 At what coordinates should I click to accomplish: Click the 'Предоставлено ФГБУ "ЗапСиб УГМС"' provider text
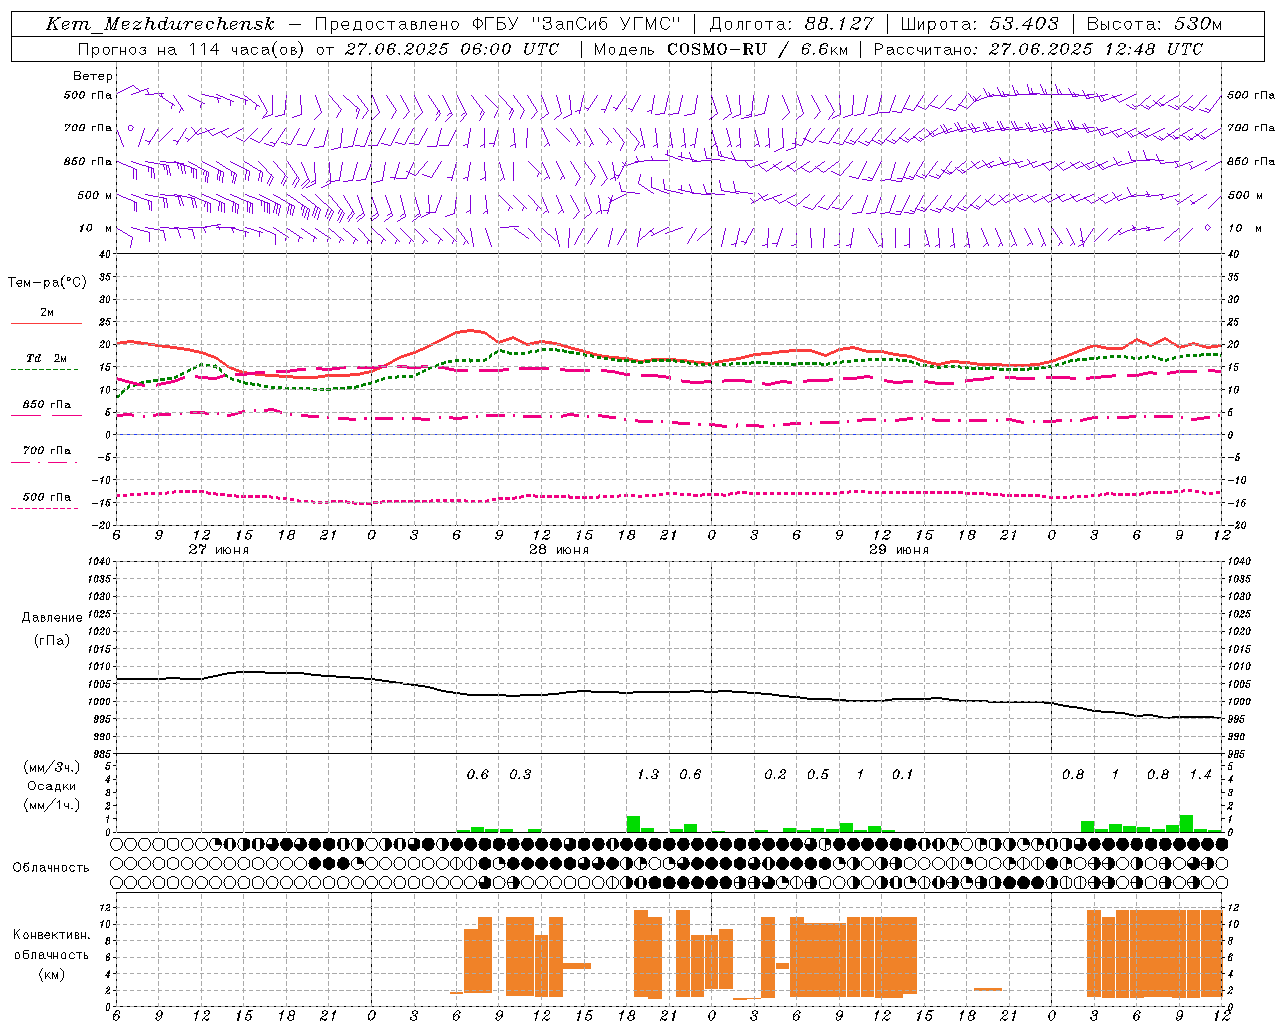click(x=498, y=24)
